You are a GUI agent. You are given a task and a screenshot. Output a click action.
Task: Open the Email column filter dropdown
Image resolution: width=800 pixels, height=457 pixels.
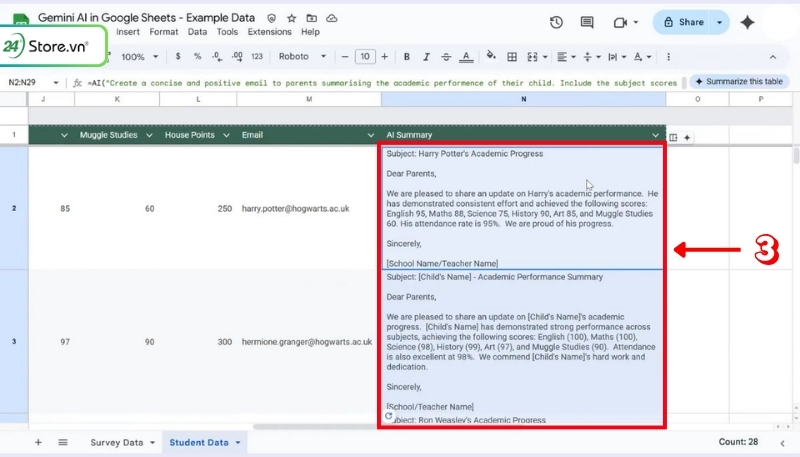[x=372, y=135]
